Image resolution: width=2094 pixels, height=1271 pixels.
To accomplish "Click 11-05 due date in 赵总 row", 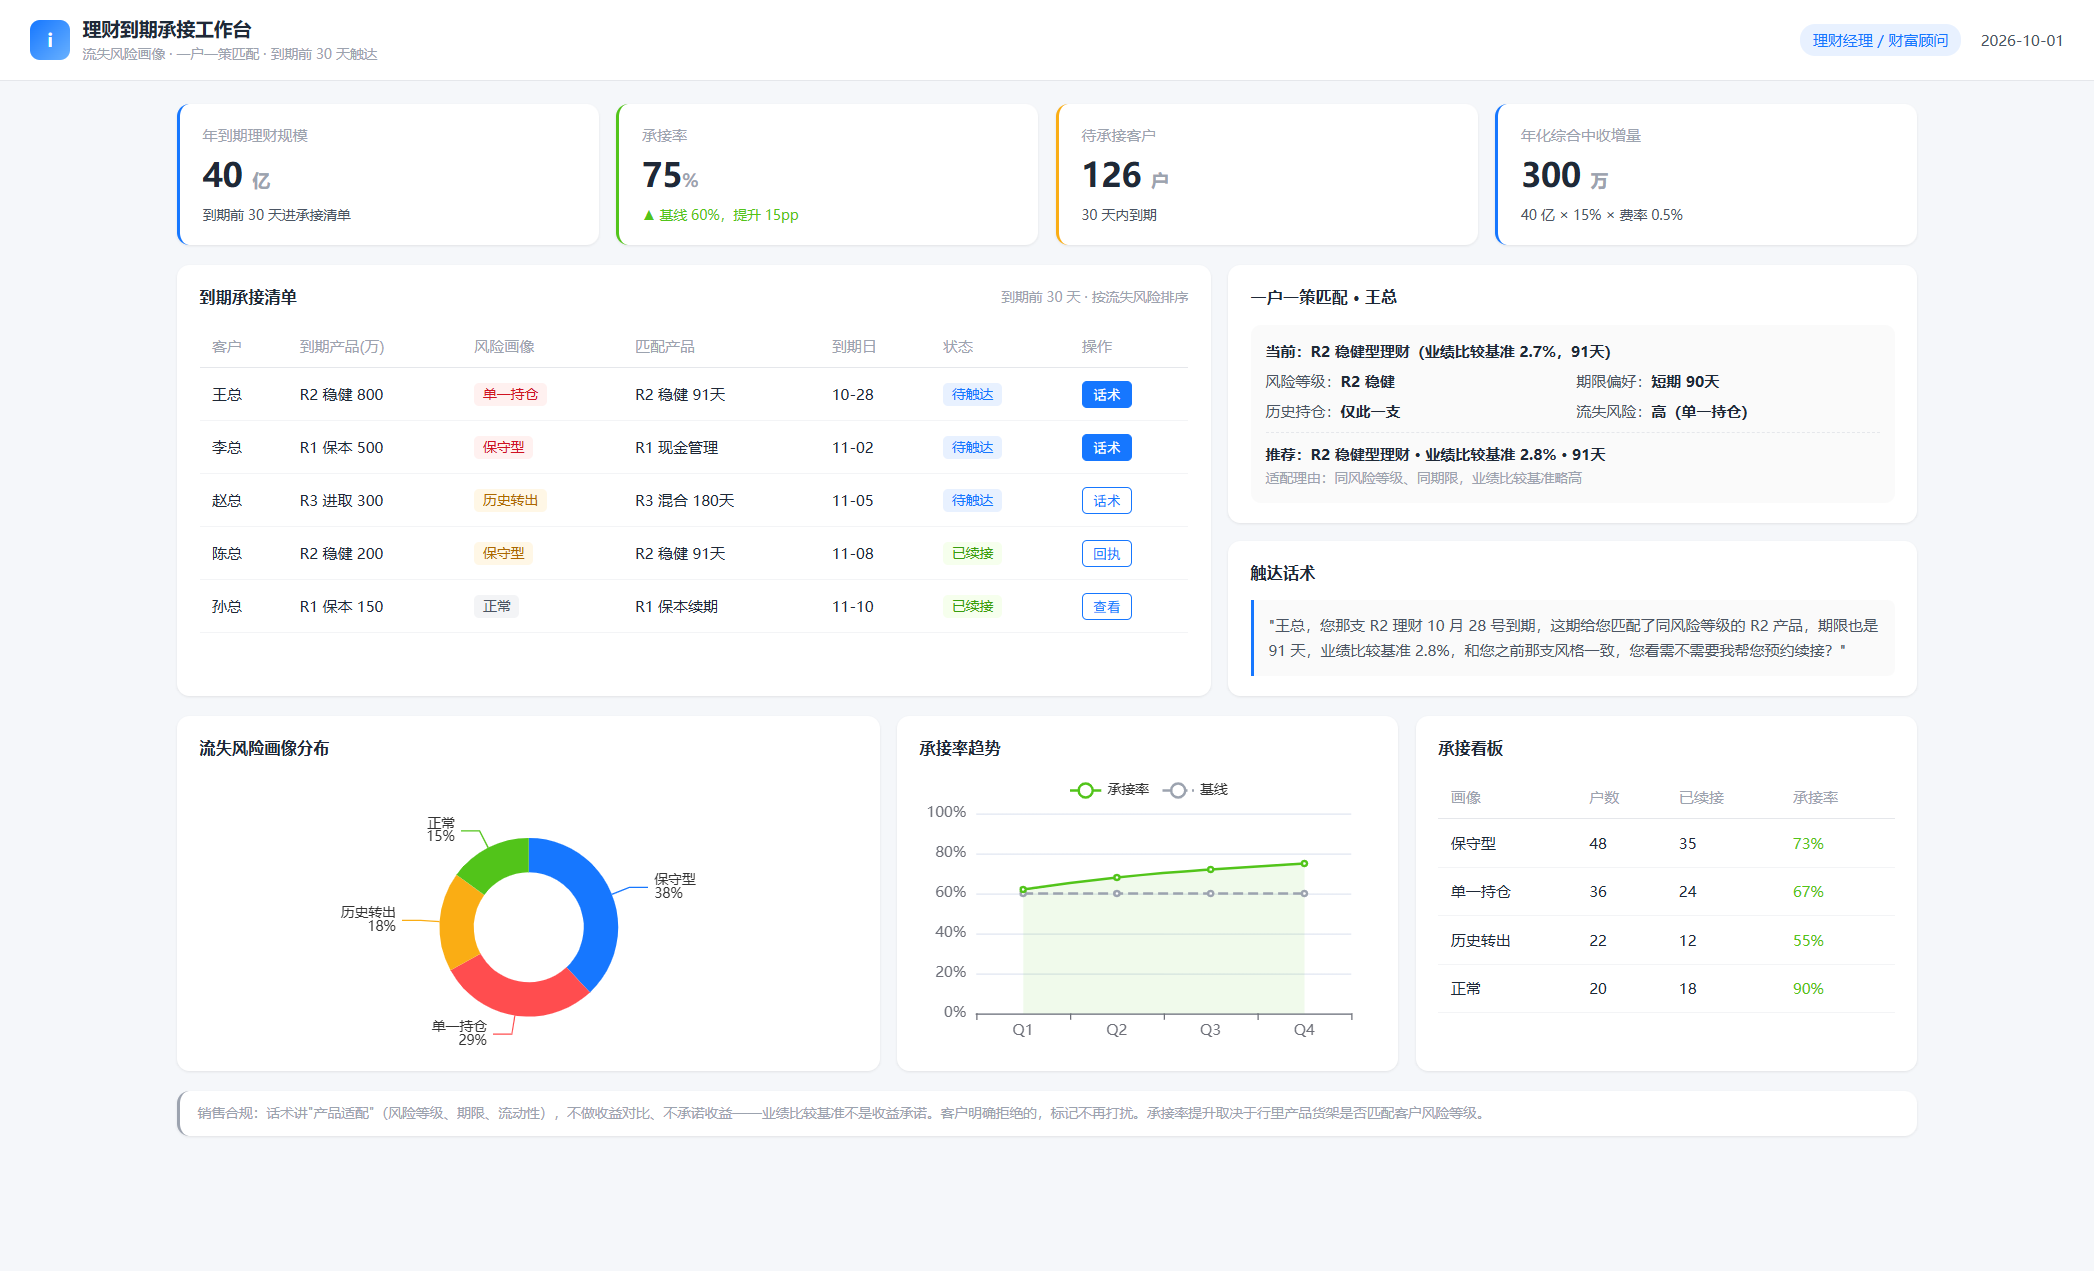I will coord(852,500).
